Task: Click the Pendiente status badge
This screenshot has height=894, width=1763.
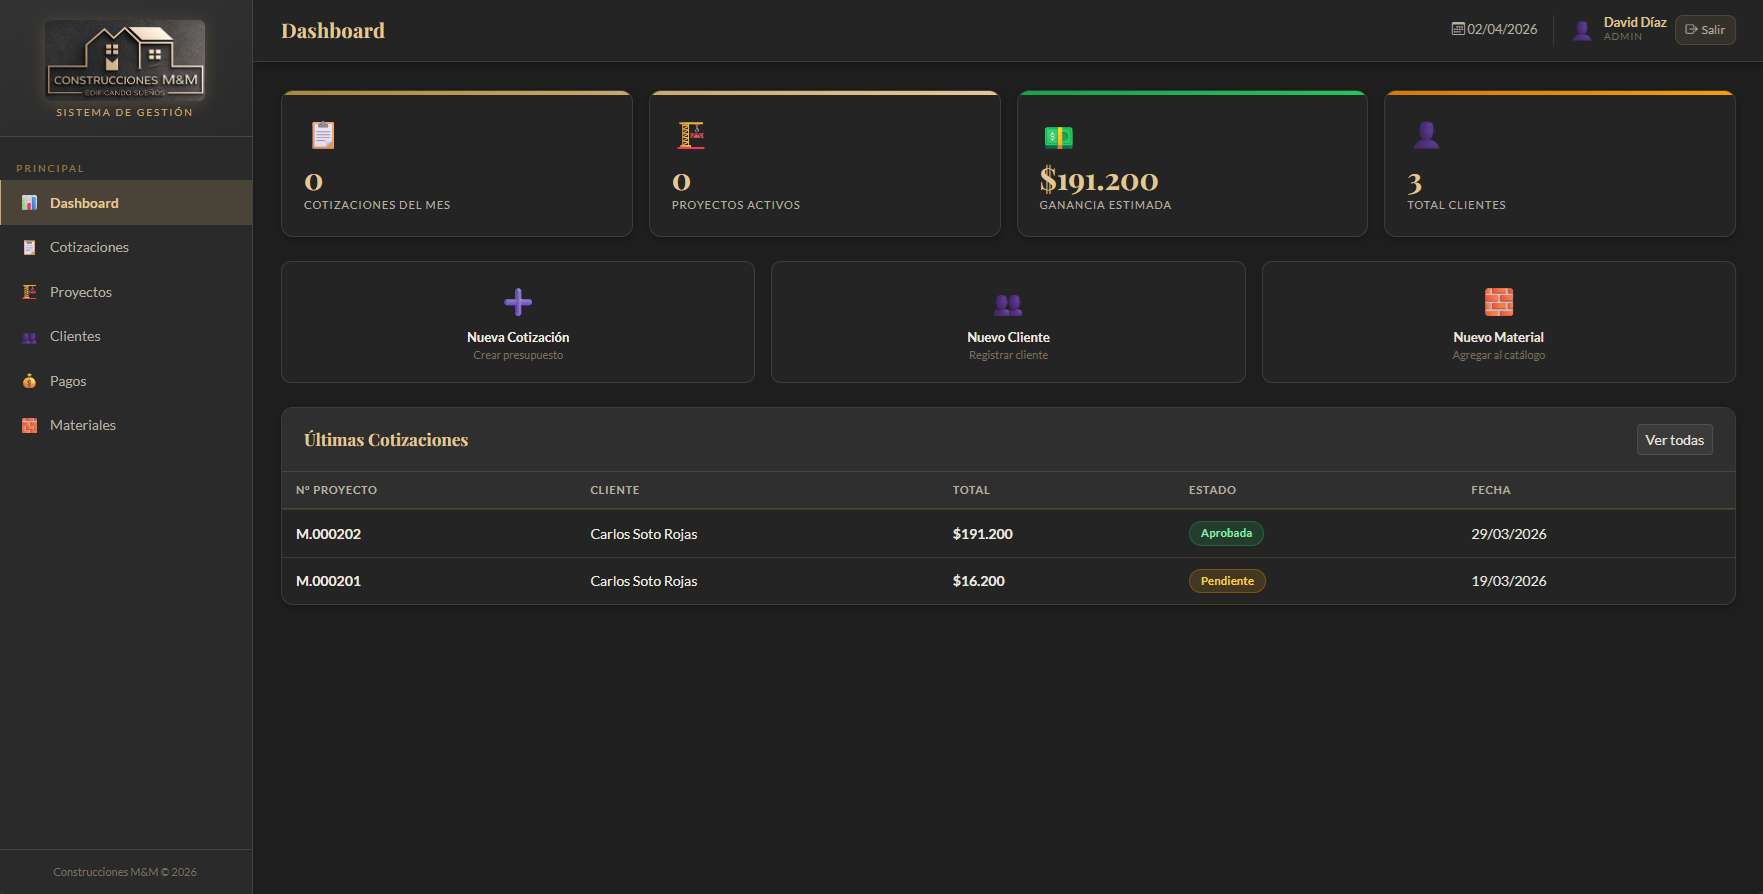Action: [x=1227, y=581]
